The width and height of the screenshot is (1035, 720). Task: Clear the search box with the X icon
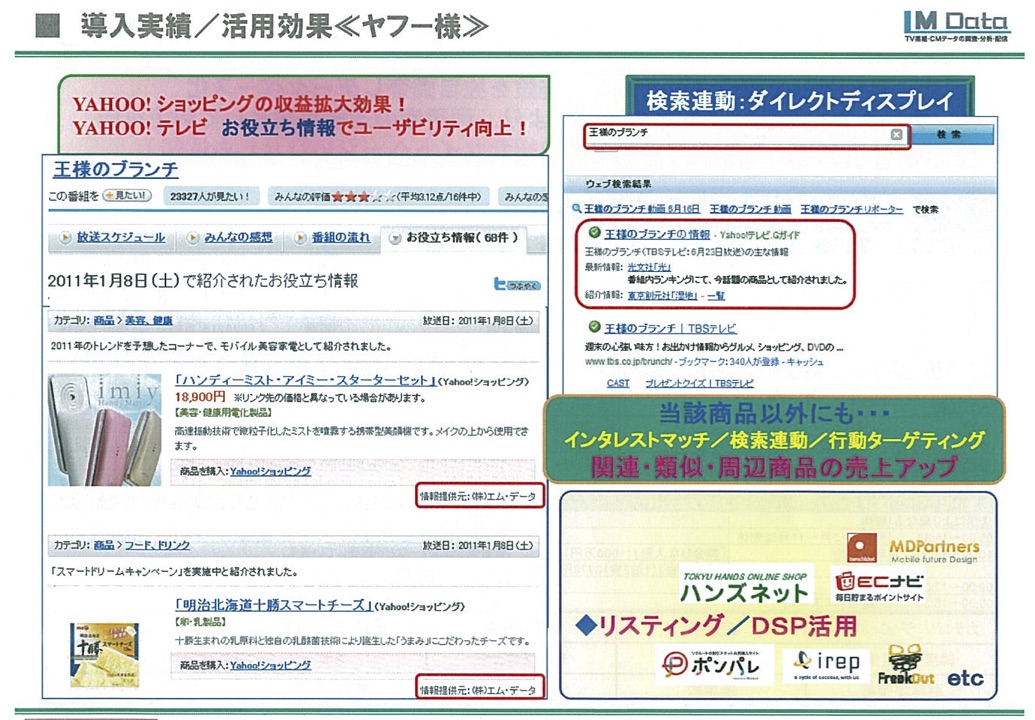(896, 135)
